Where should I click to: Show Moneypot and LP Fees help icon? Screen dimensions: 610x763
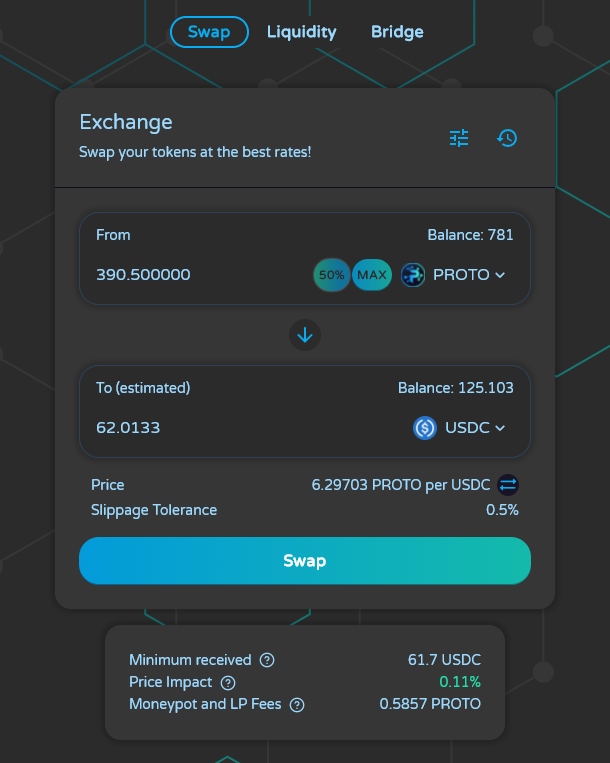click(297, 705)
